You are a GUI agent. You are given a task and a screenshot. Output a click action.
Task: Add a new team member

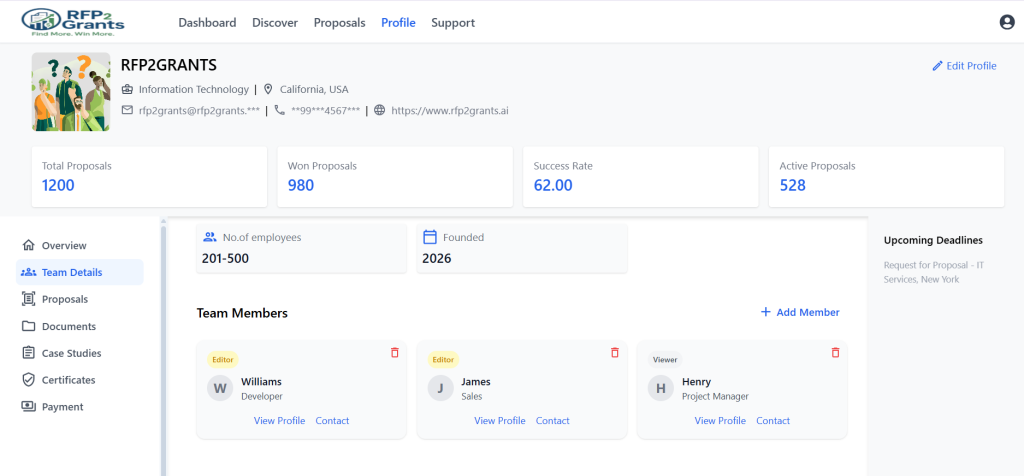pos(800,312)
